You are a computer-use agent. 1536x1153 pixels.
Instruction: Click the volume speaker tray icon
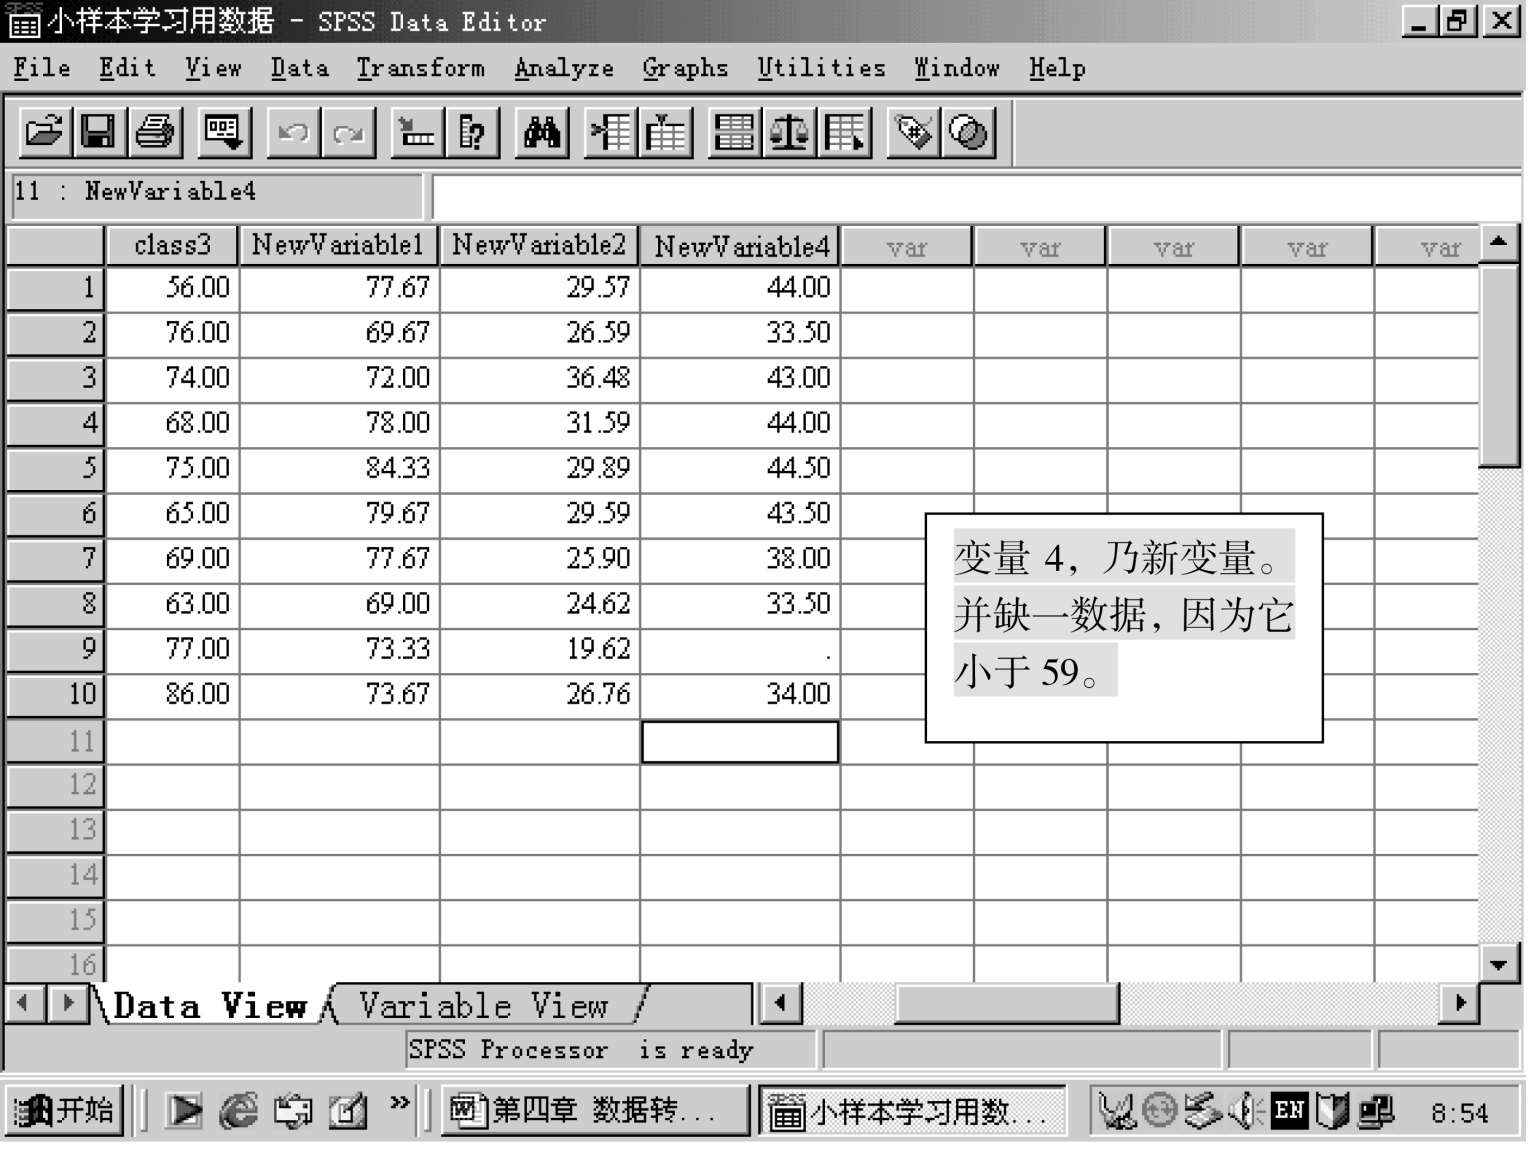point(1247,1111)
